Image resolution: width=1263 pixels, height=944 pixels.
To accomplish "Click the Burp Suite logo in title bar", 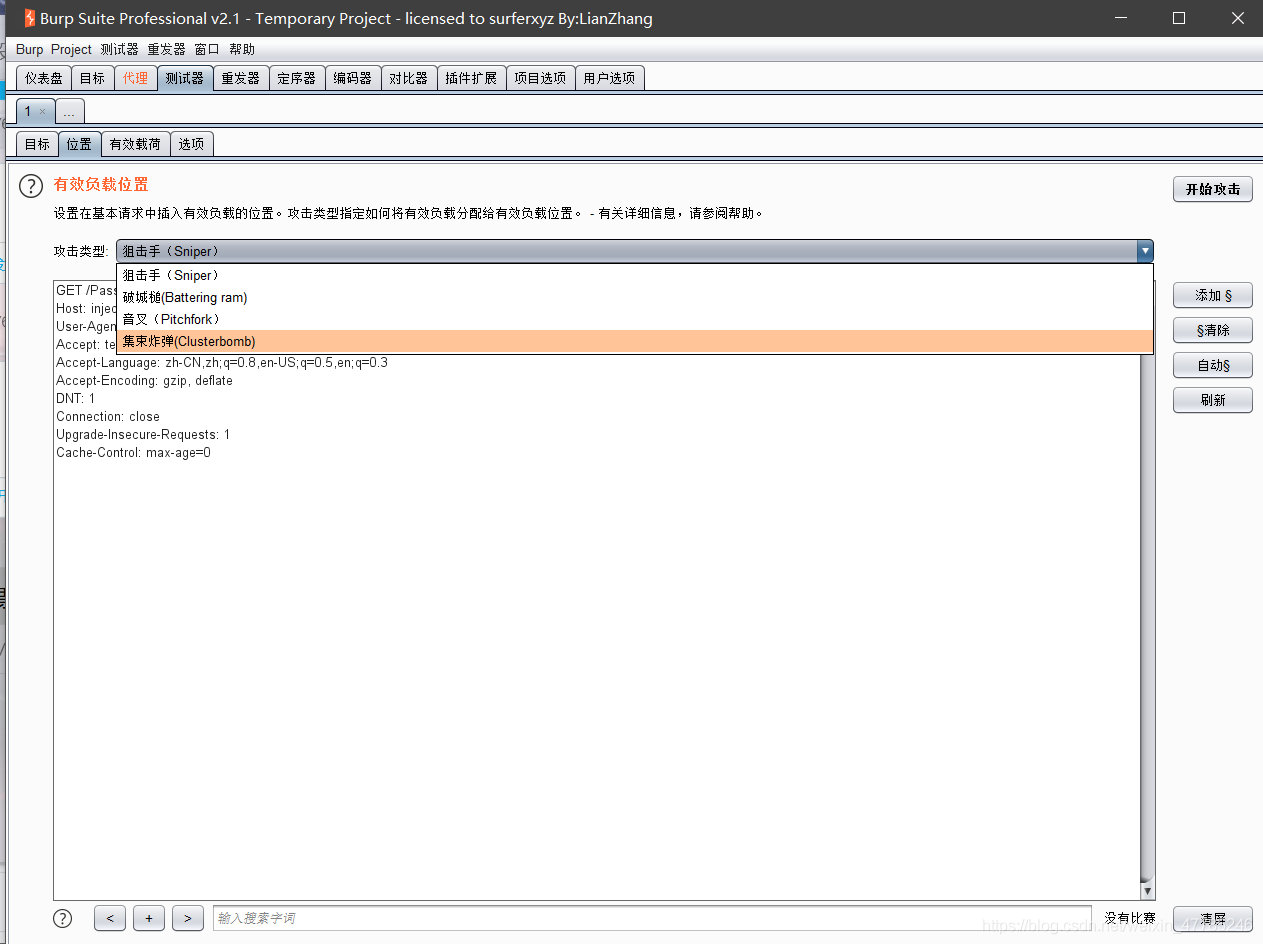I will click(29, 18).
